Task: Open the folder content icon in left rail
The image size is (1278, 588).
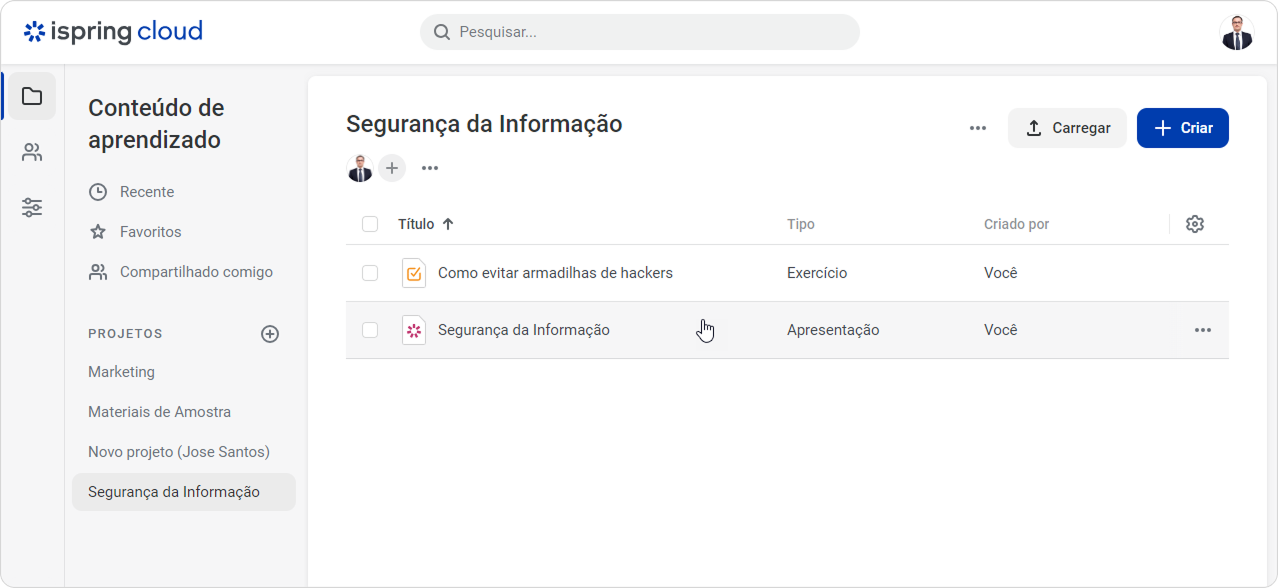Action: click(32, 96)
